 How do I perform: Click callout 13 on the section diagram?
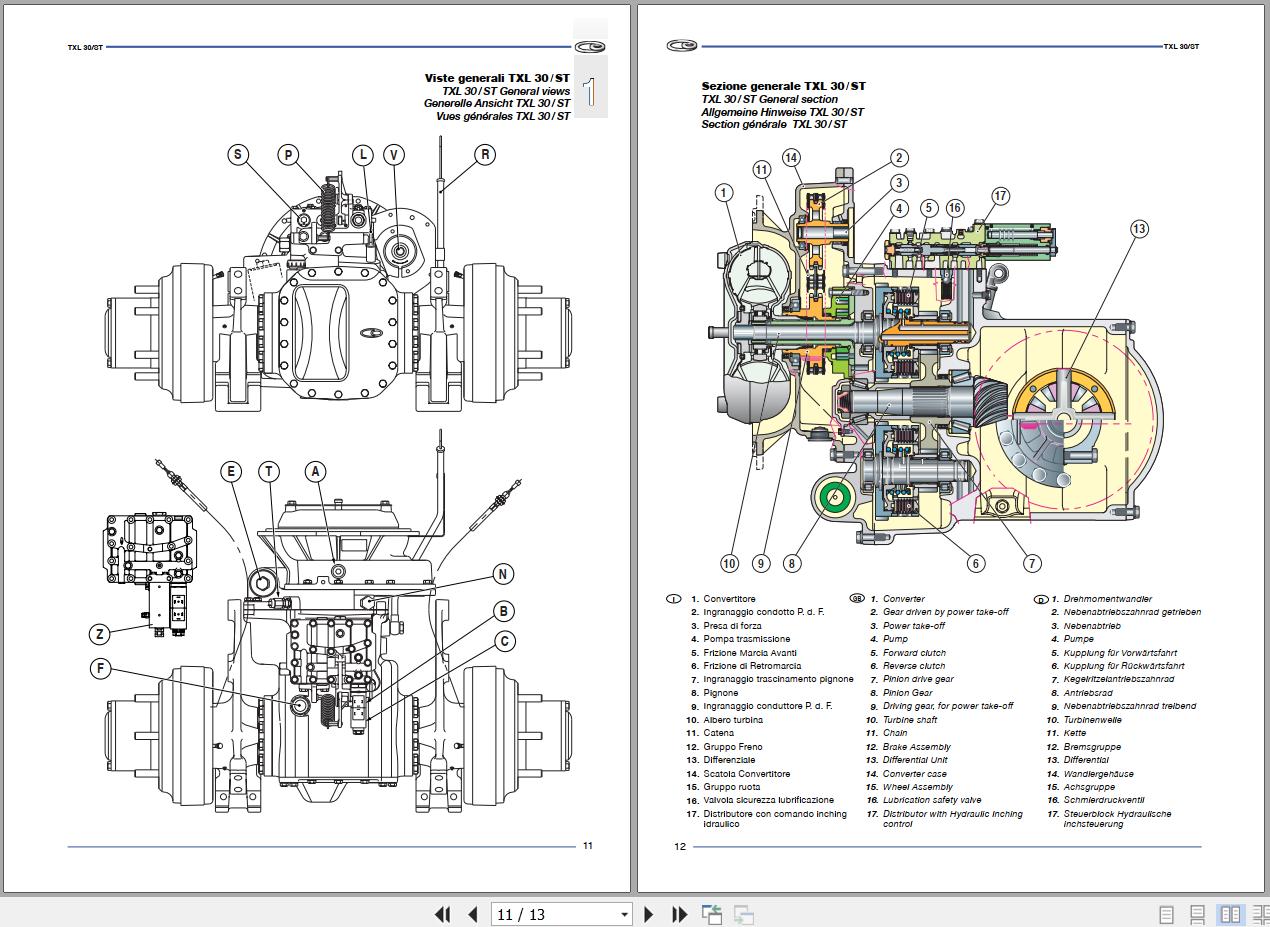point(1139,229)
